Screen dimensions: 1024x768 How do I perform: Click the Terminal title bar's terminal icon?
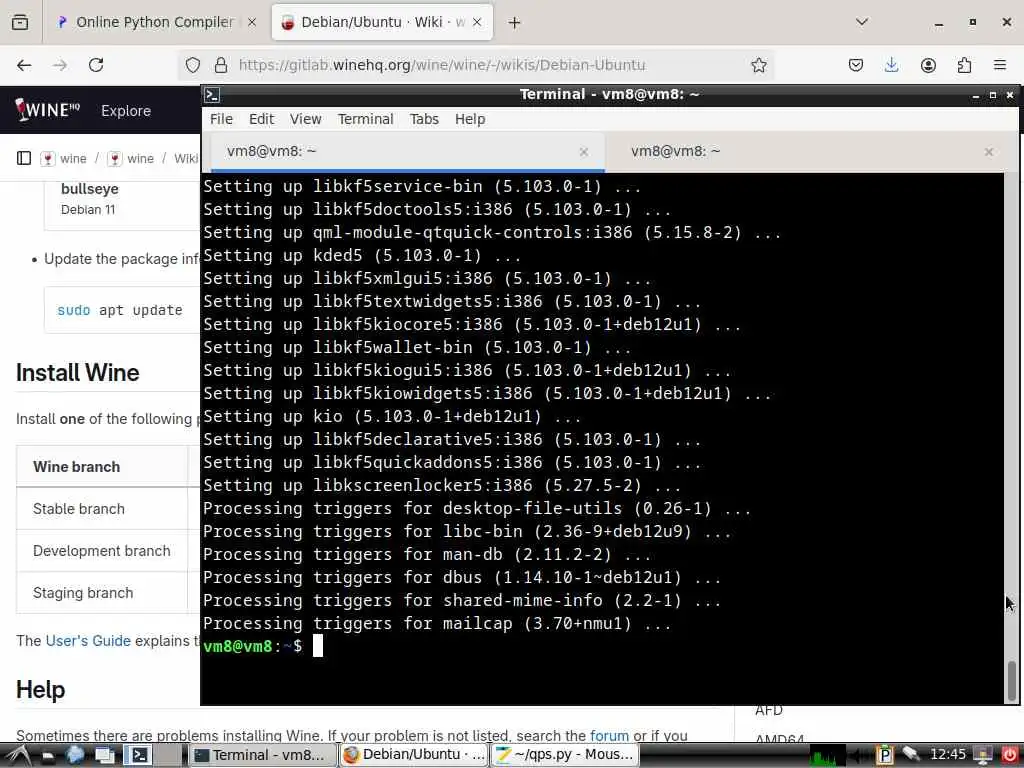coord(212,95)
